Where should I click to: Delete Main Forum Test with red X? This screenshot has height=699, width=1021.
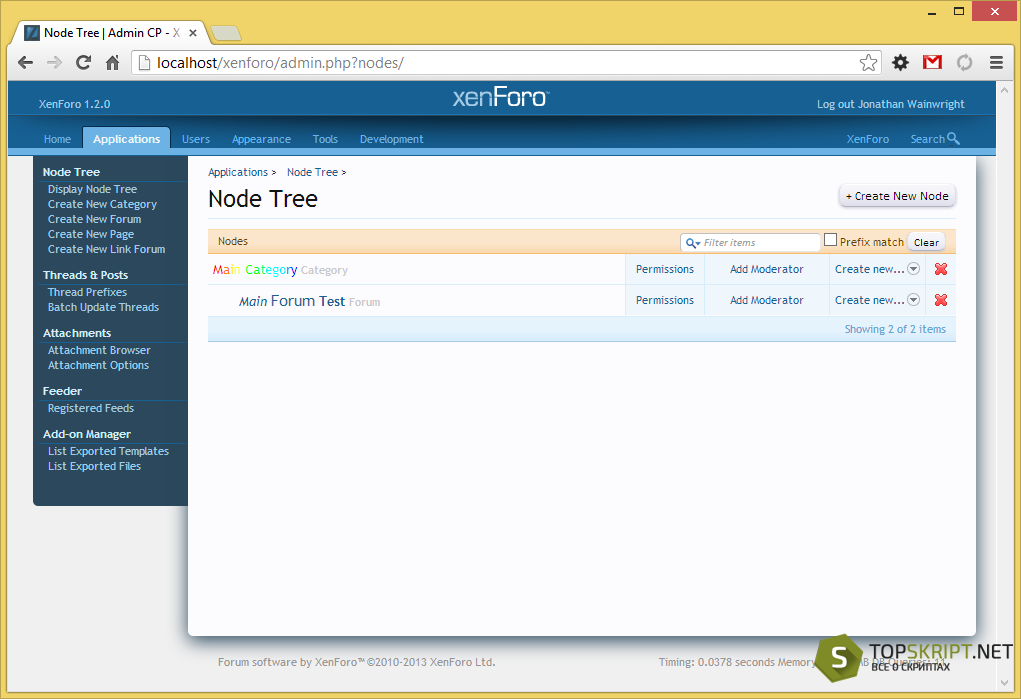click(941, 300)
